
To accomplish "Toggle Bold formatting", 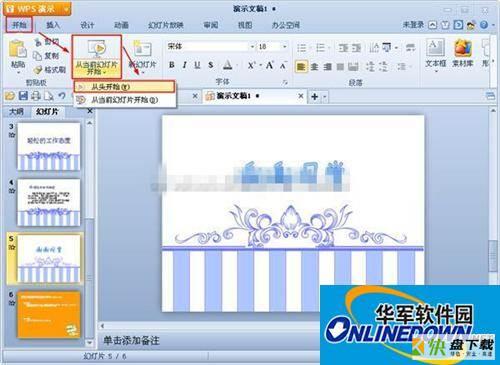I will coord(171,65).
